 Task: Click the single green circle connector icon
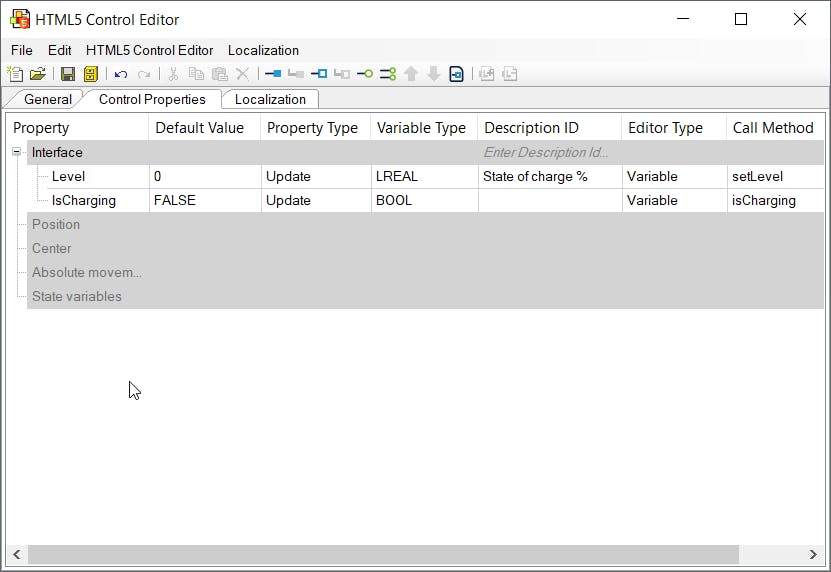(x=365, y=74)
